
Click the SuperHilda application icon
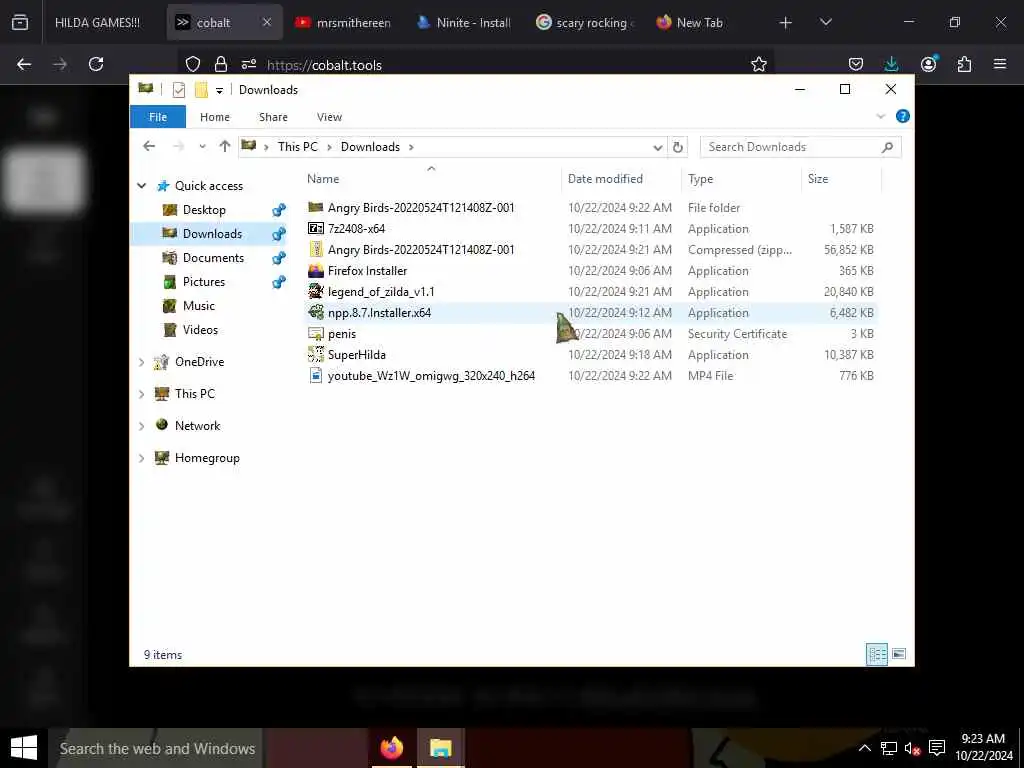pyautogui.click(x=316, y=355)
